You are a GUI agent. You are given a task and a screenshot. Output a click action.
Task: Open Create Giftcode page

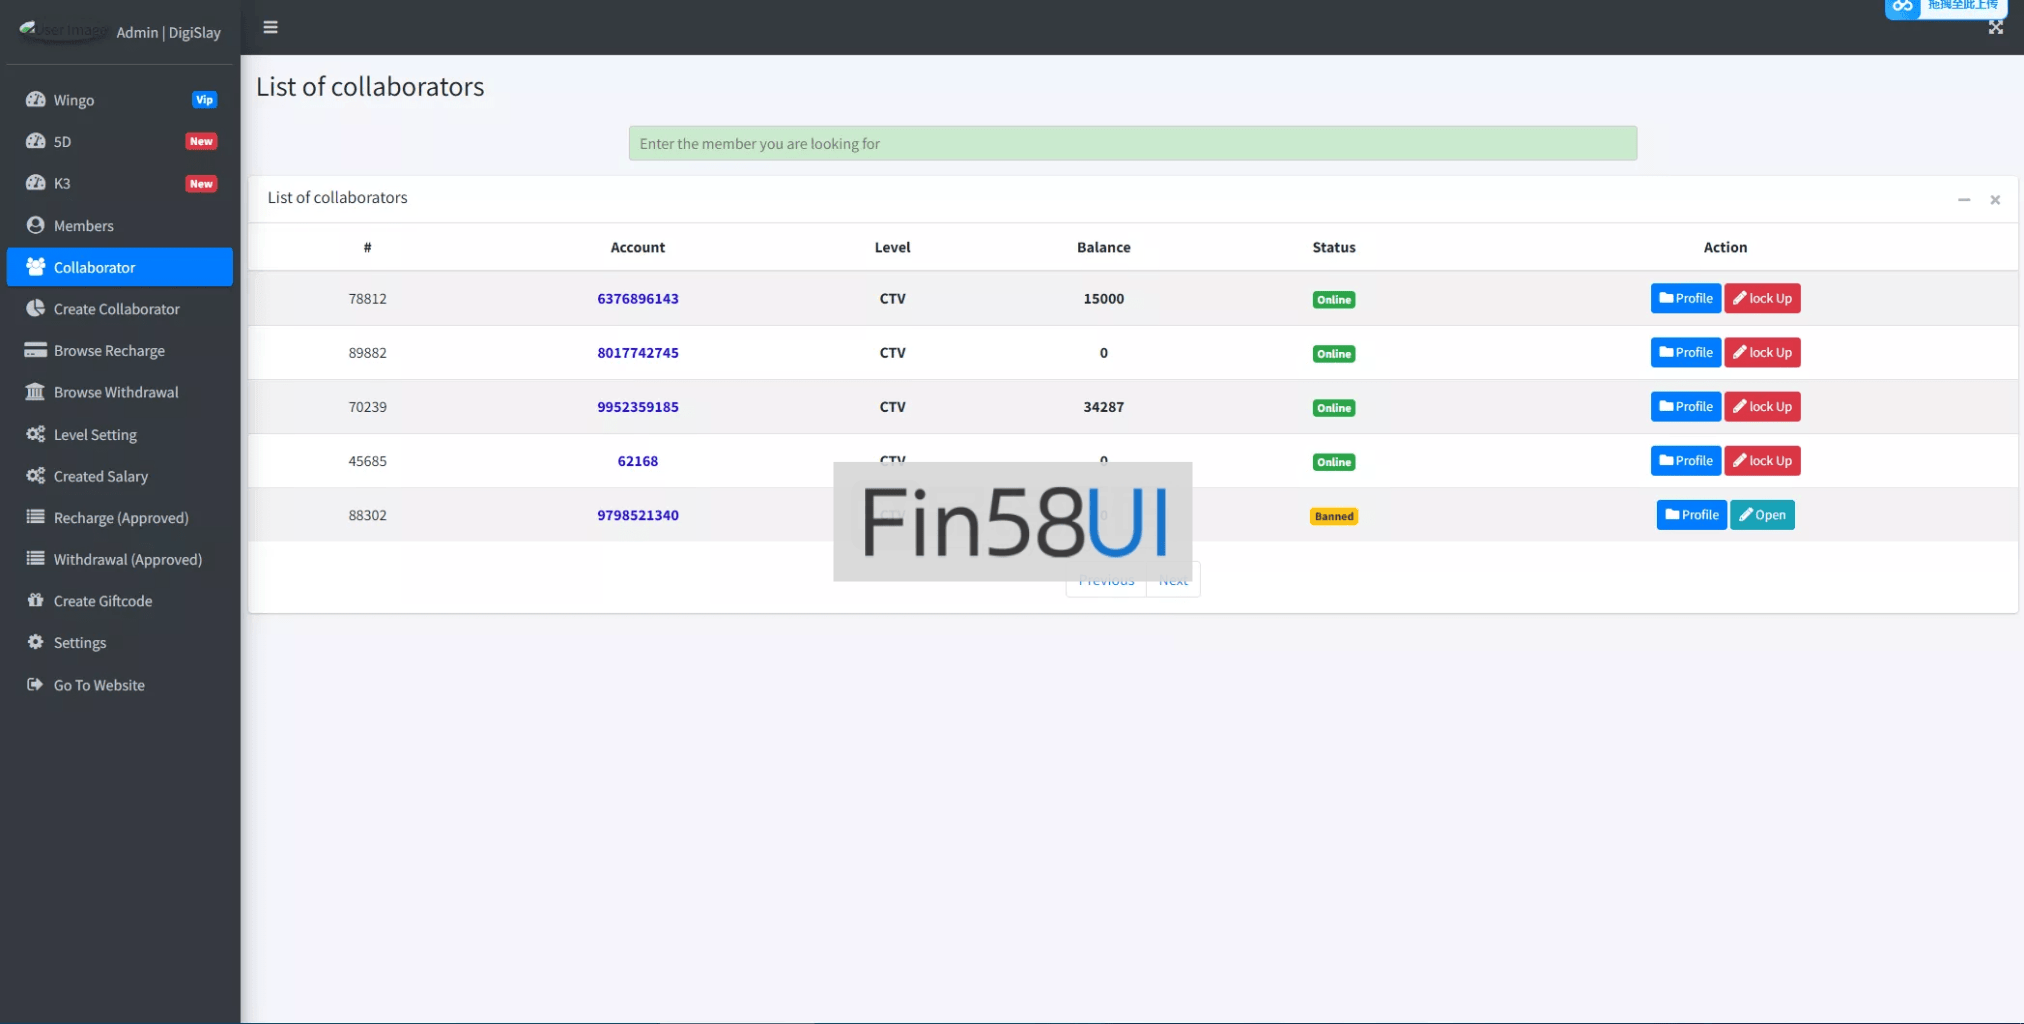[103, 601]
